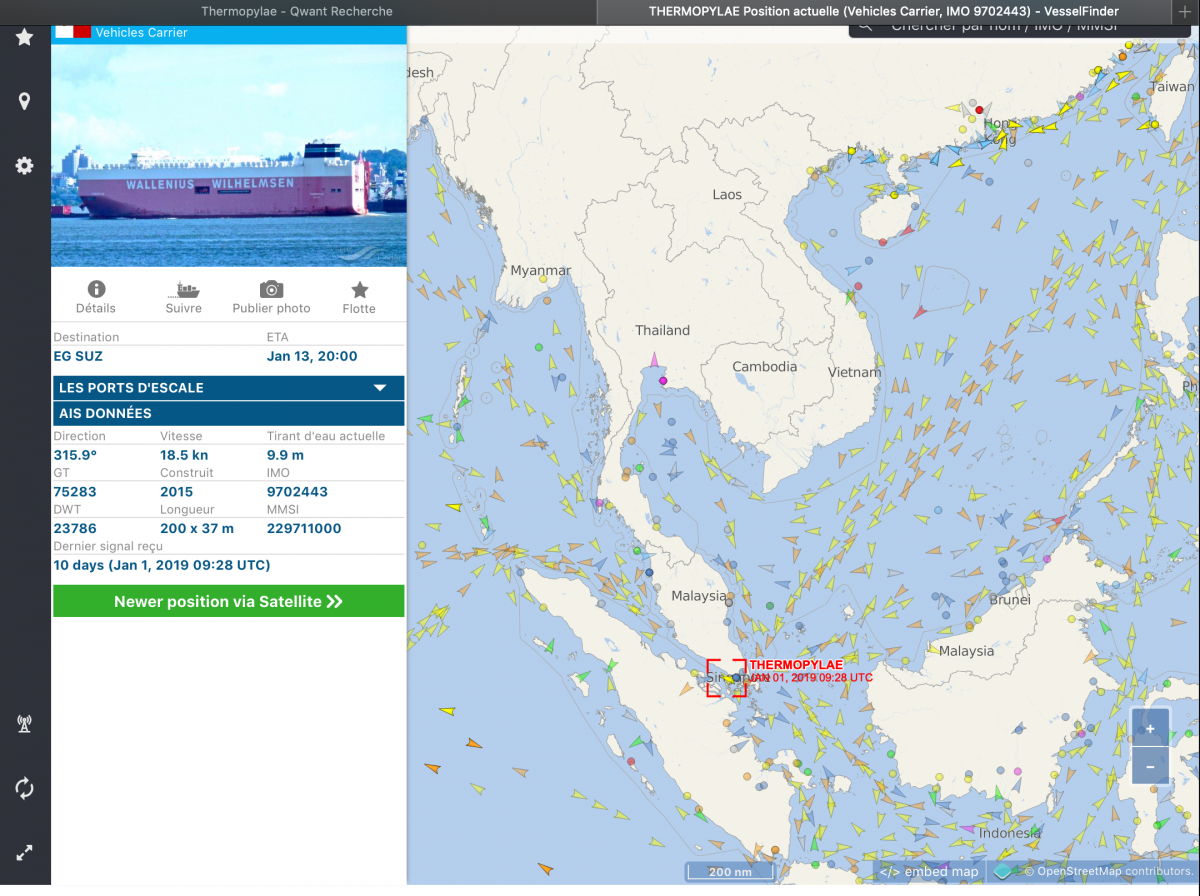This screenshot has height=896, width=1200.
Task: Expand Les Ports d'Escale section
Action: tap(229, 388)
